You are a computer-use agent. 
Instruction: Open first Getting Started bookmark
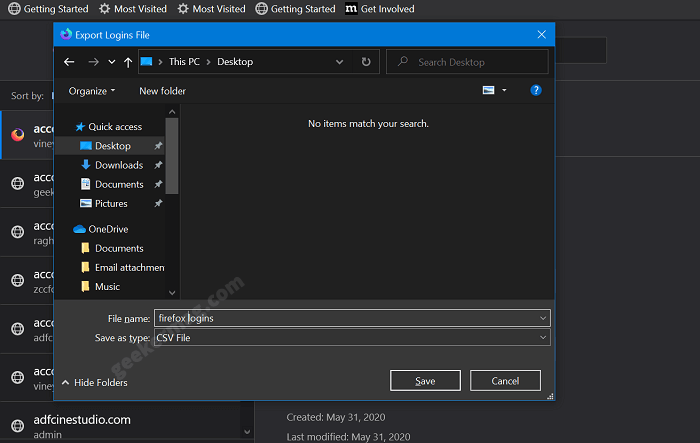[48, 9]
